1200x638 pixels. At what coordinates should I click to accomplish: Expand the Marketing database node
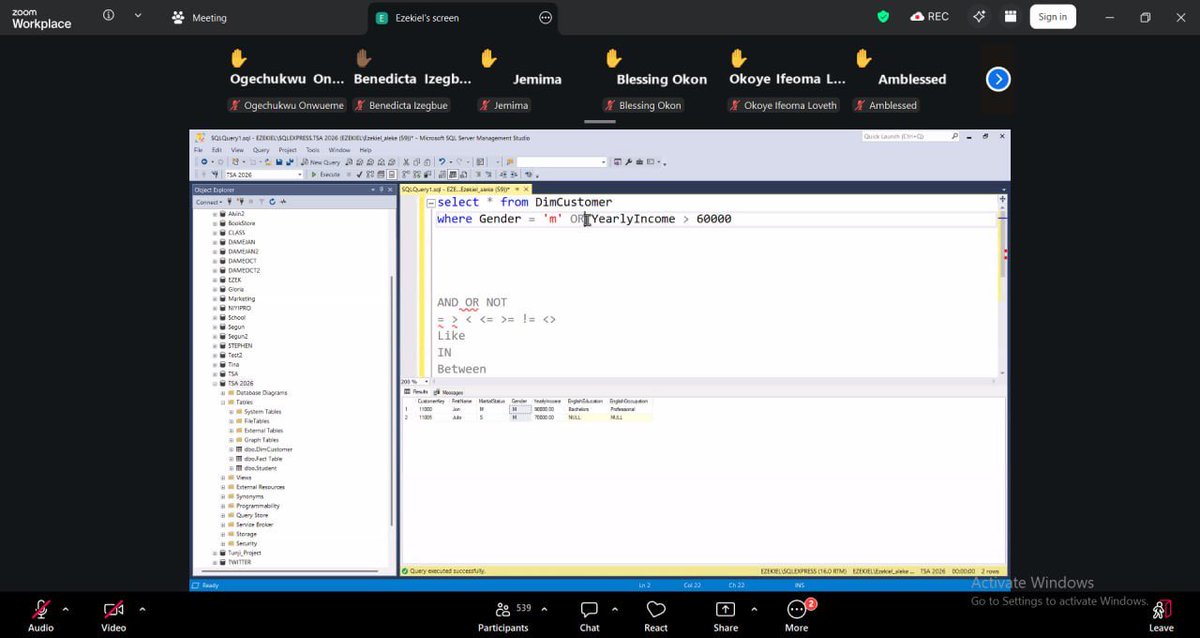tap(214, 298)
